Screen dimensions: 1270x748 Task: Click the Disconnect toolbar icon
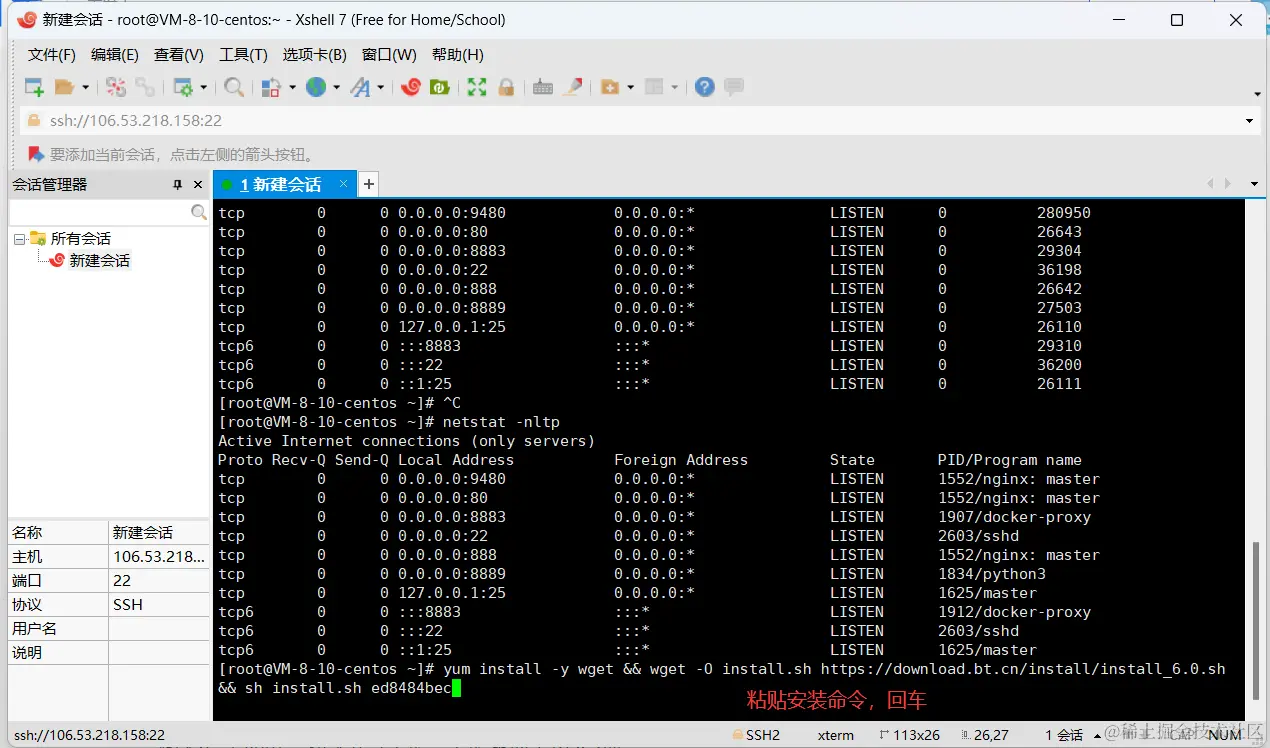116,87
